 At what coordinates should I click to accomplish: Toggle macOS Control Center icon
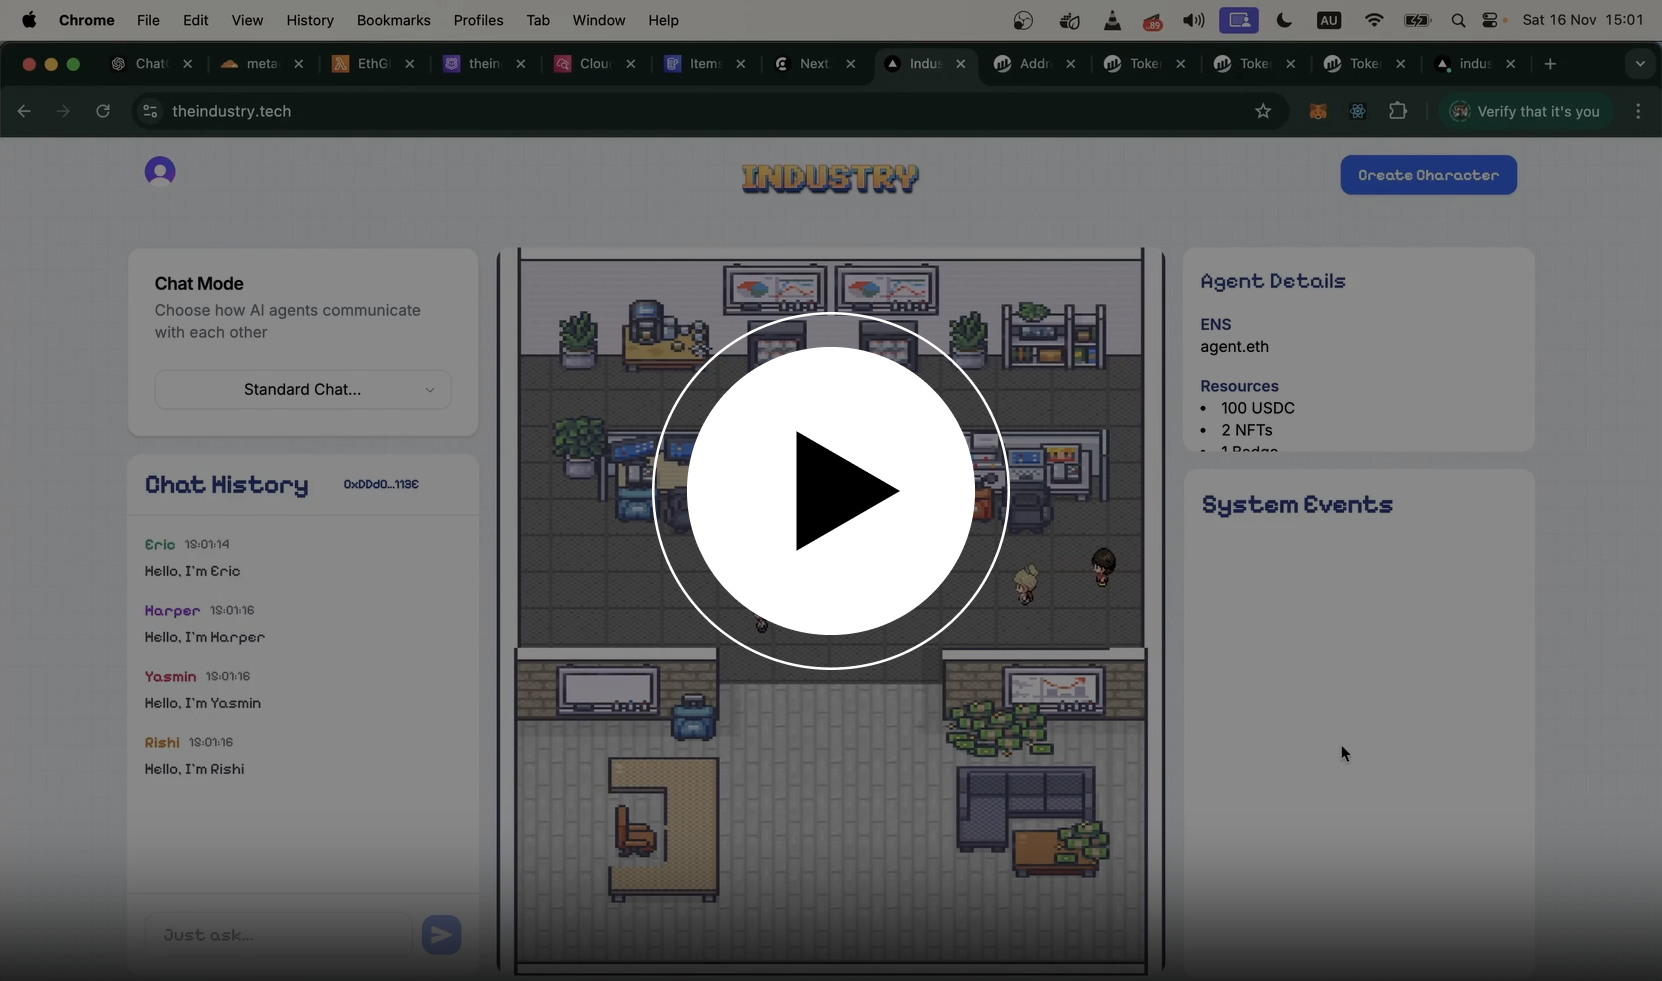(x=1491, y=21)
